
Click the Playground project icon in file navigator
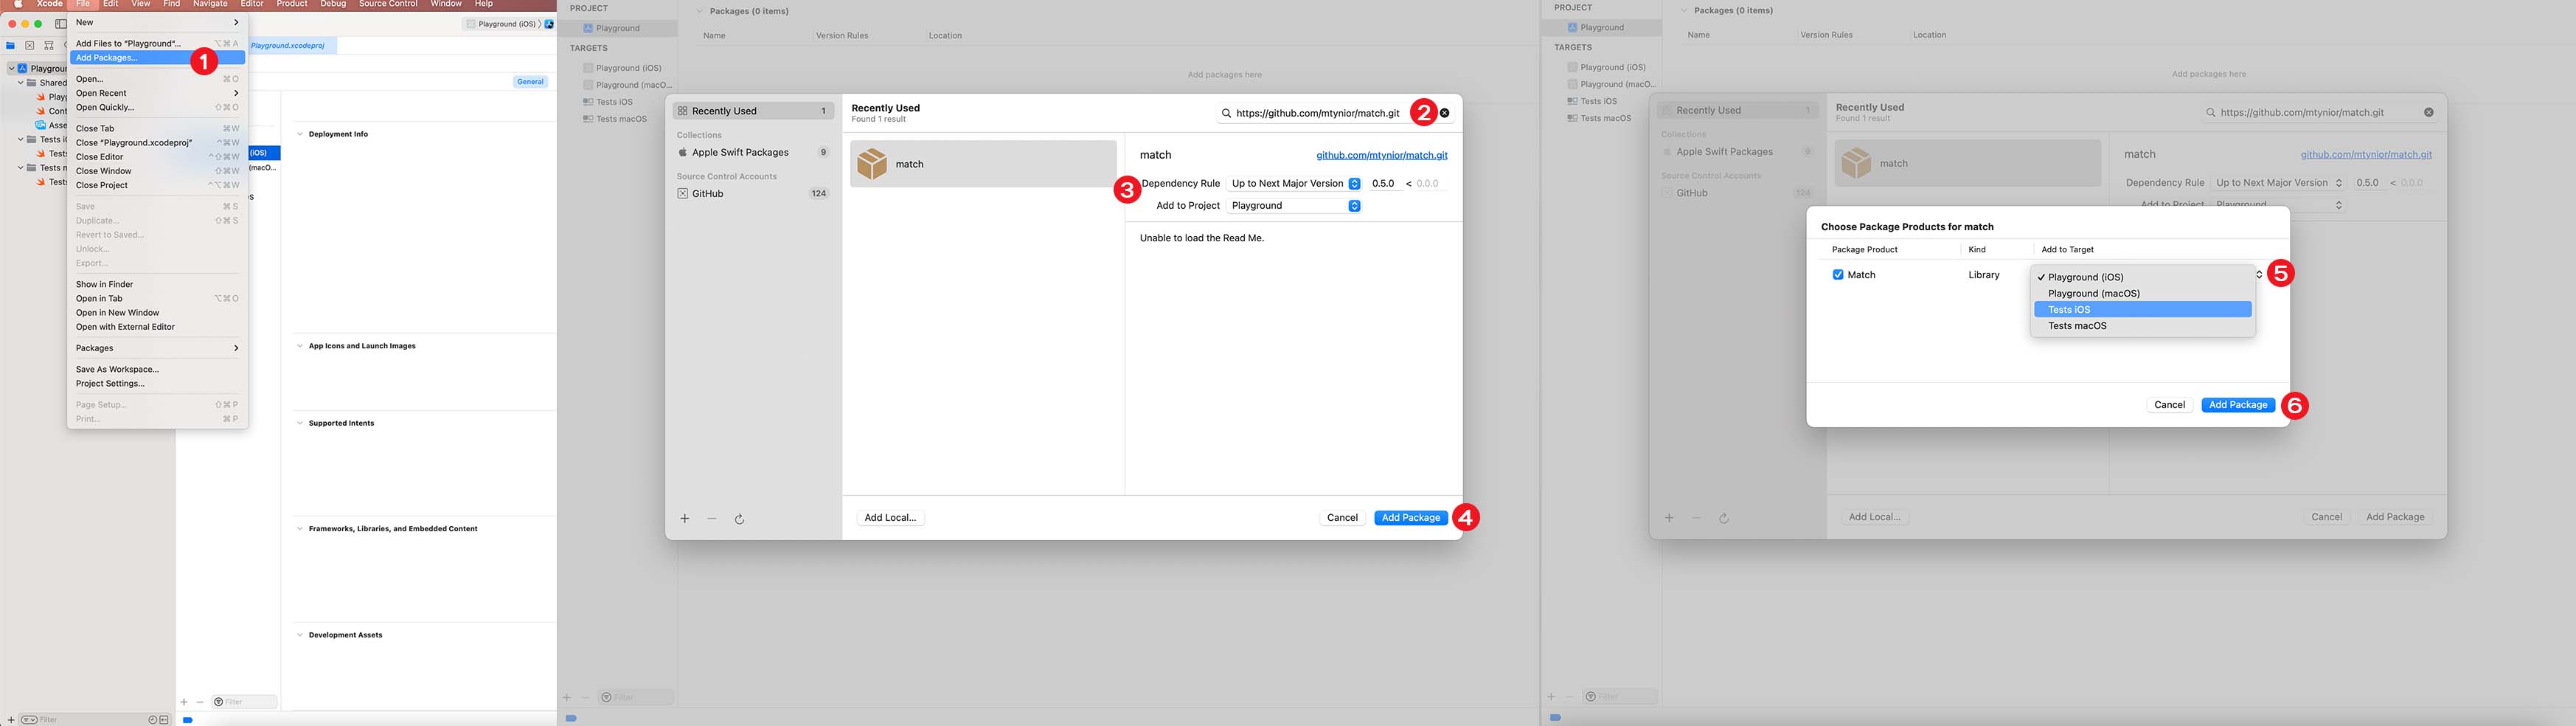coord(23,69)
